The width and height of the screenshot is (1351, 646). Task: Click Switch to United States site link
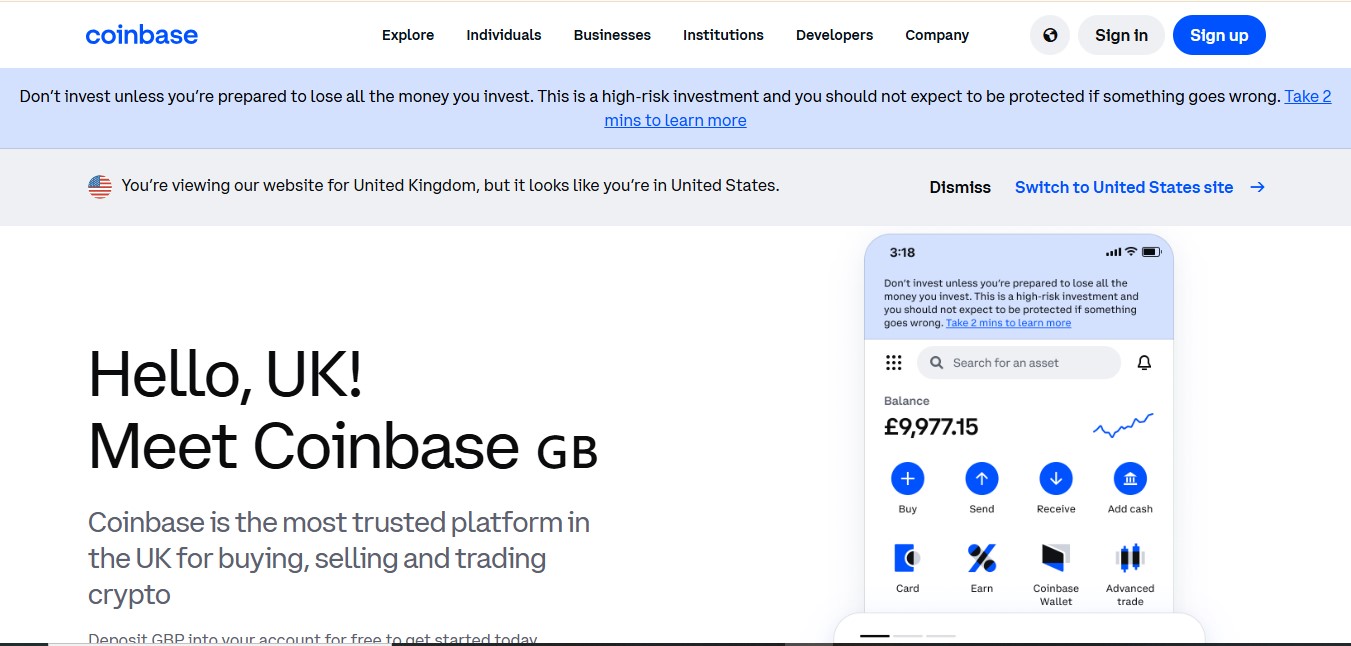click(1124, 187)
